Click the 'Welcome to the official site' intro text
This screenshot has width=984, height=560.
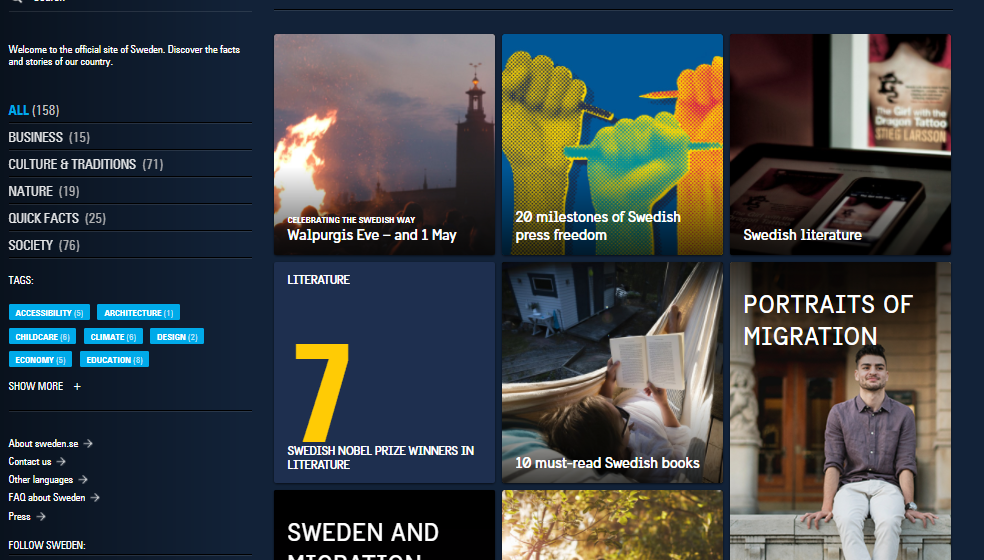click(124, 55)
